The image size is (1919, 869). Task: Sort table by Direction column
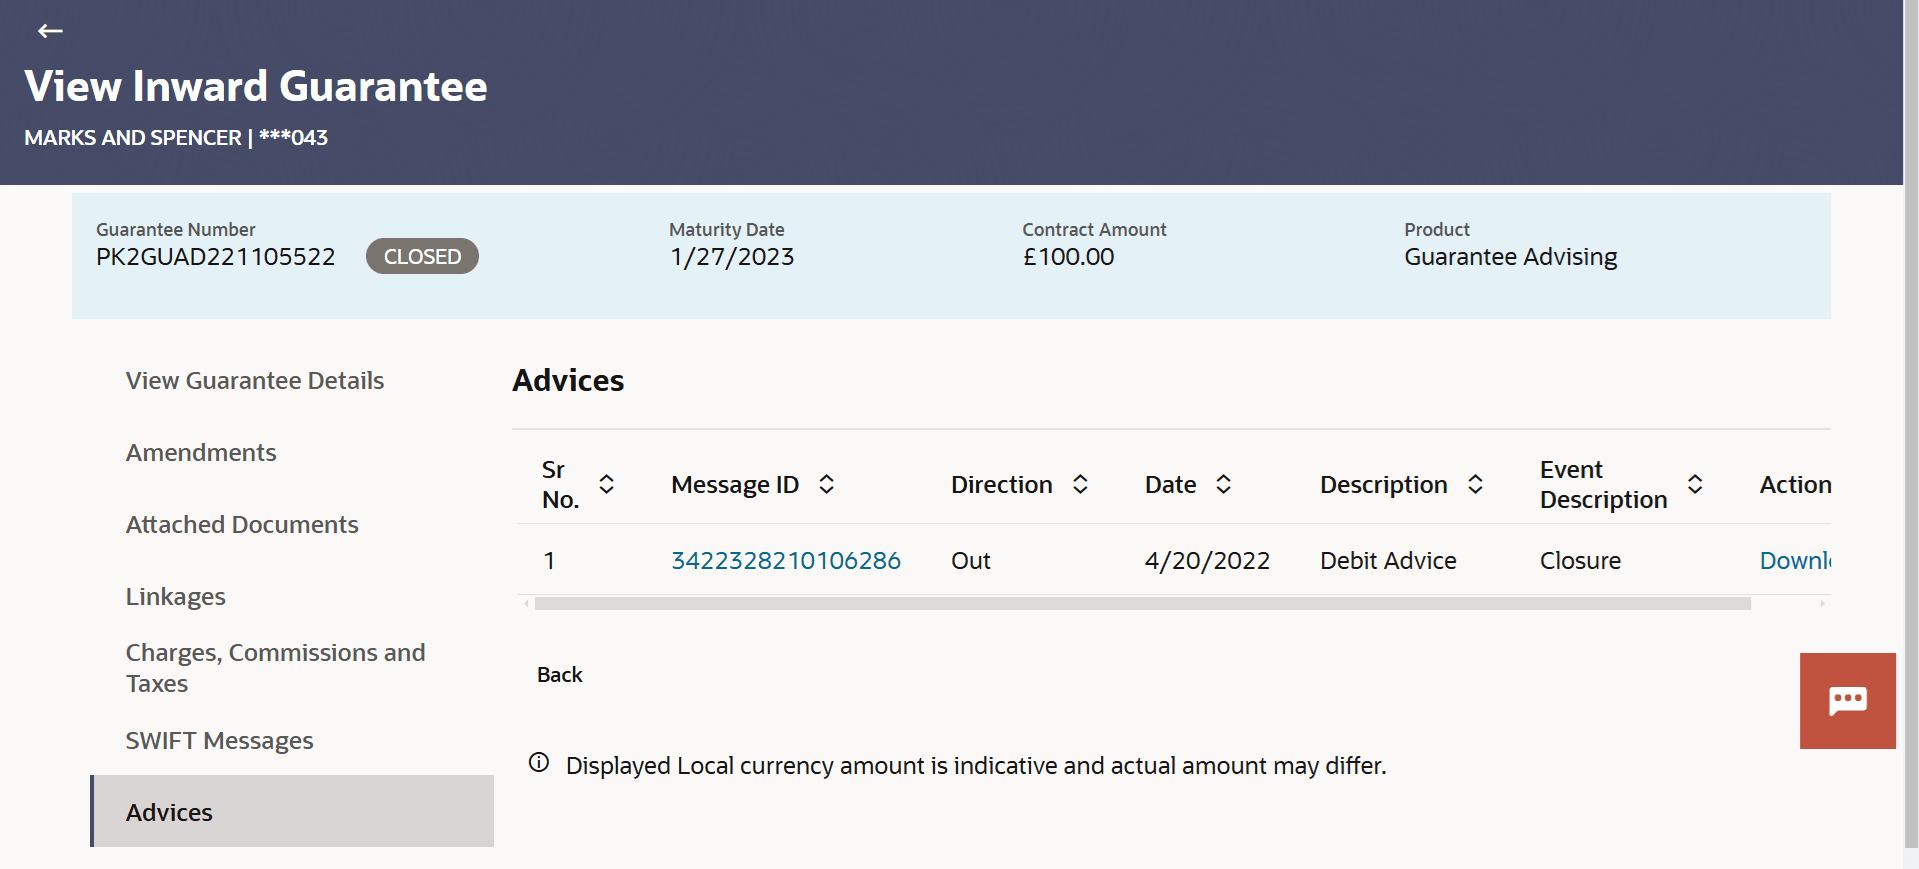click(x=1080, y=485)
